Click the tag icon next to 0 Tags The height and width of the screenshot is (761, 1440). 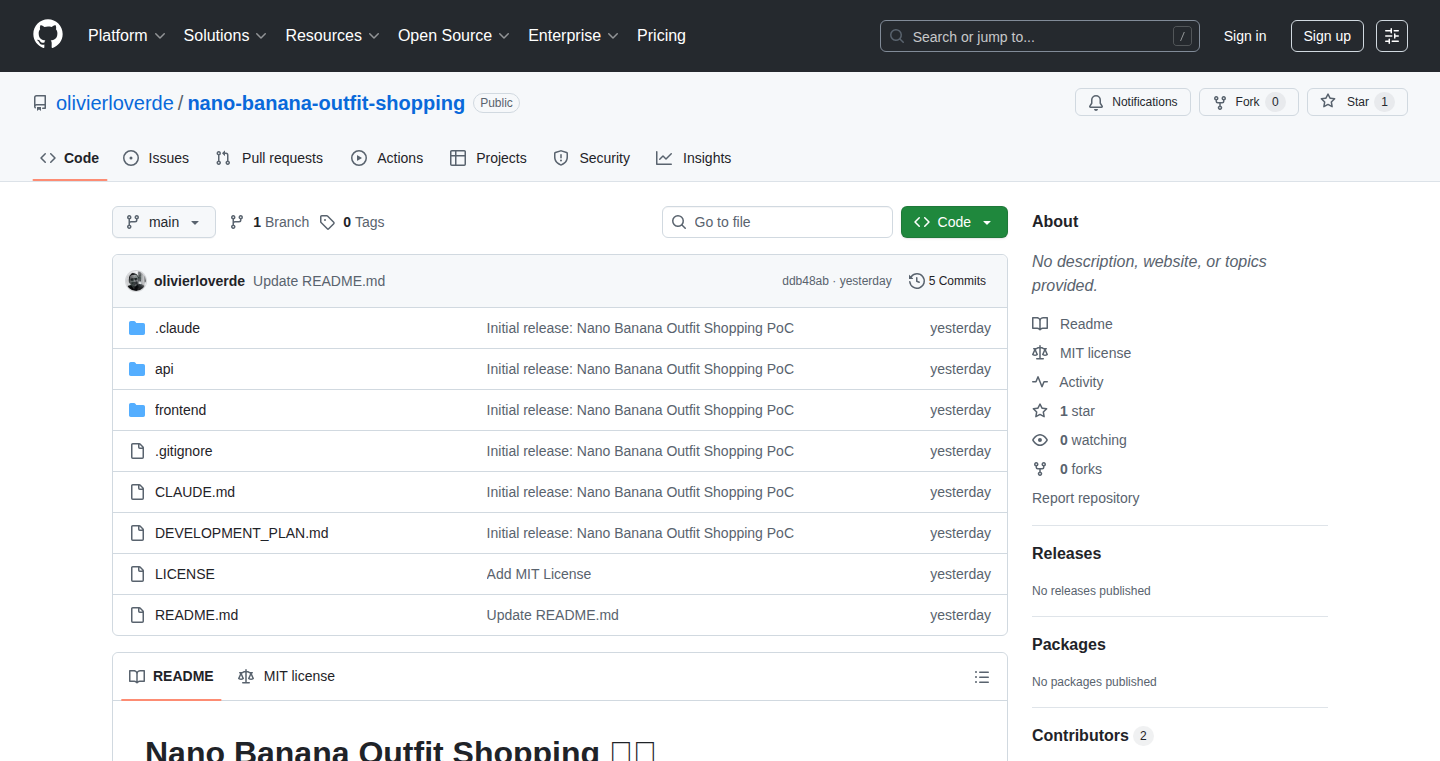click(328, 222)
